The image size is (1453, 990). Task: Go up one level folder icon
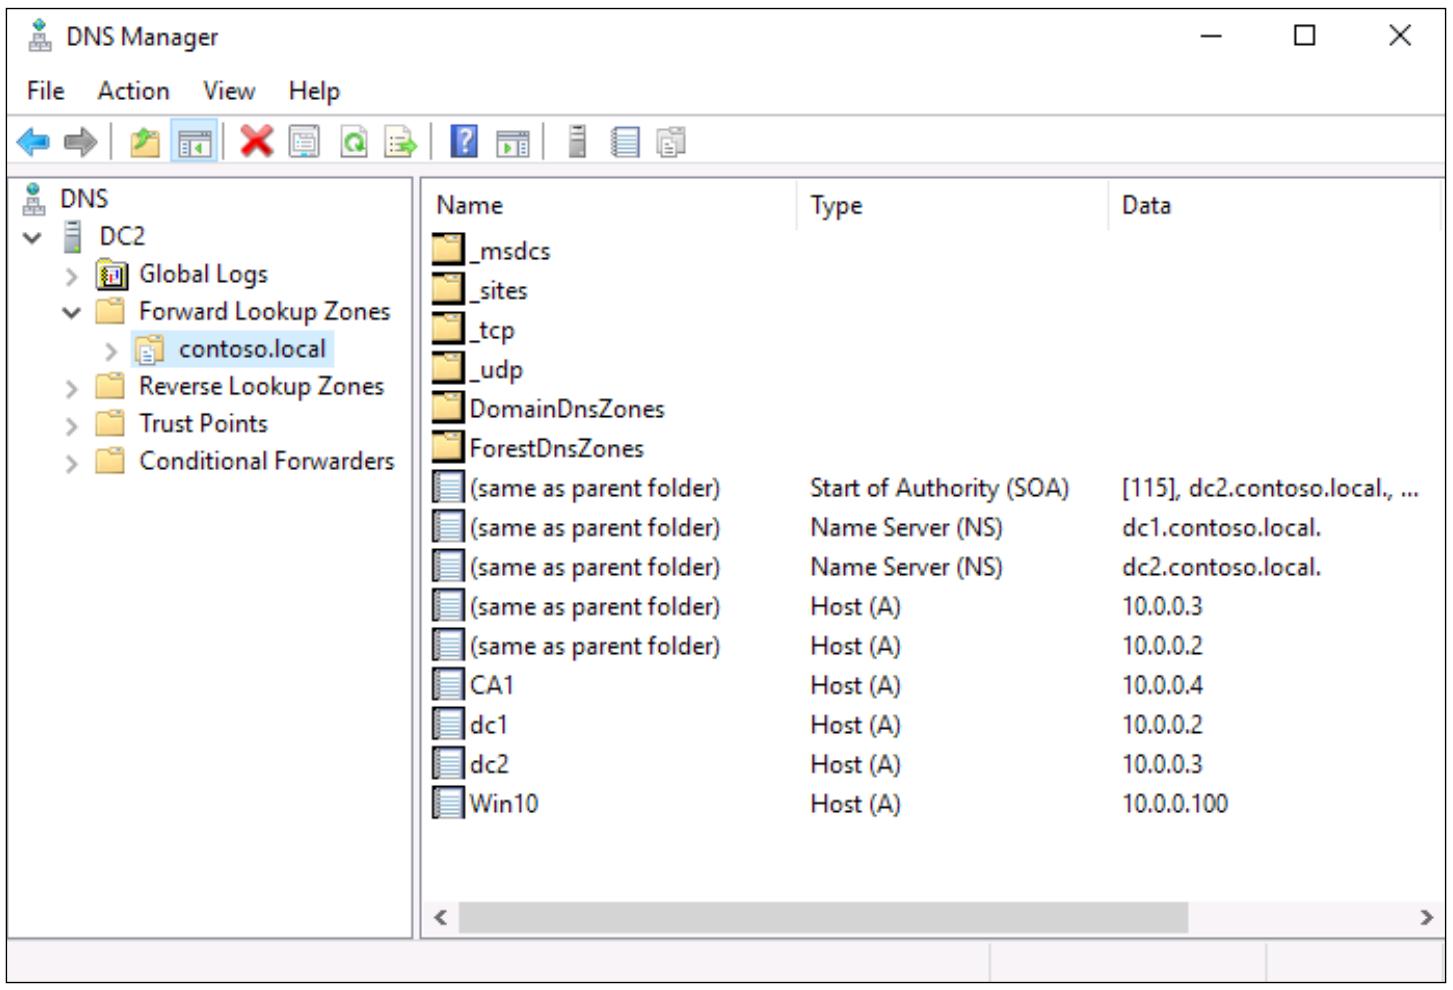click(145, 142)
